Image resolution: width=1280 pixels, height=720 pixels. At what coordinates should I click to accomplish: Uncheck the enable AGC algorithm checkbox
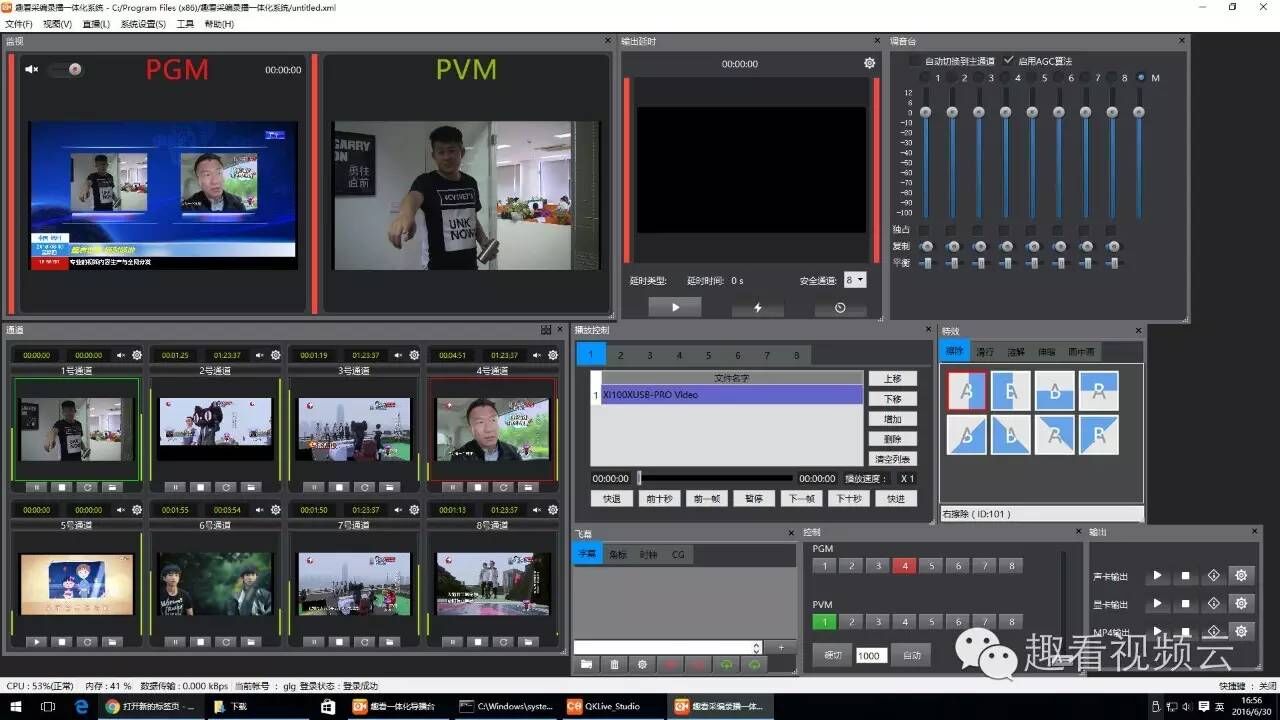pos(1009,61)
